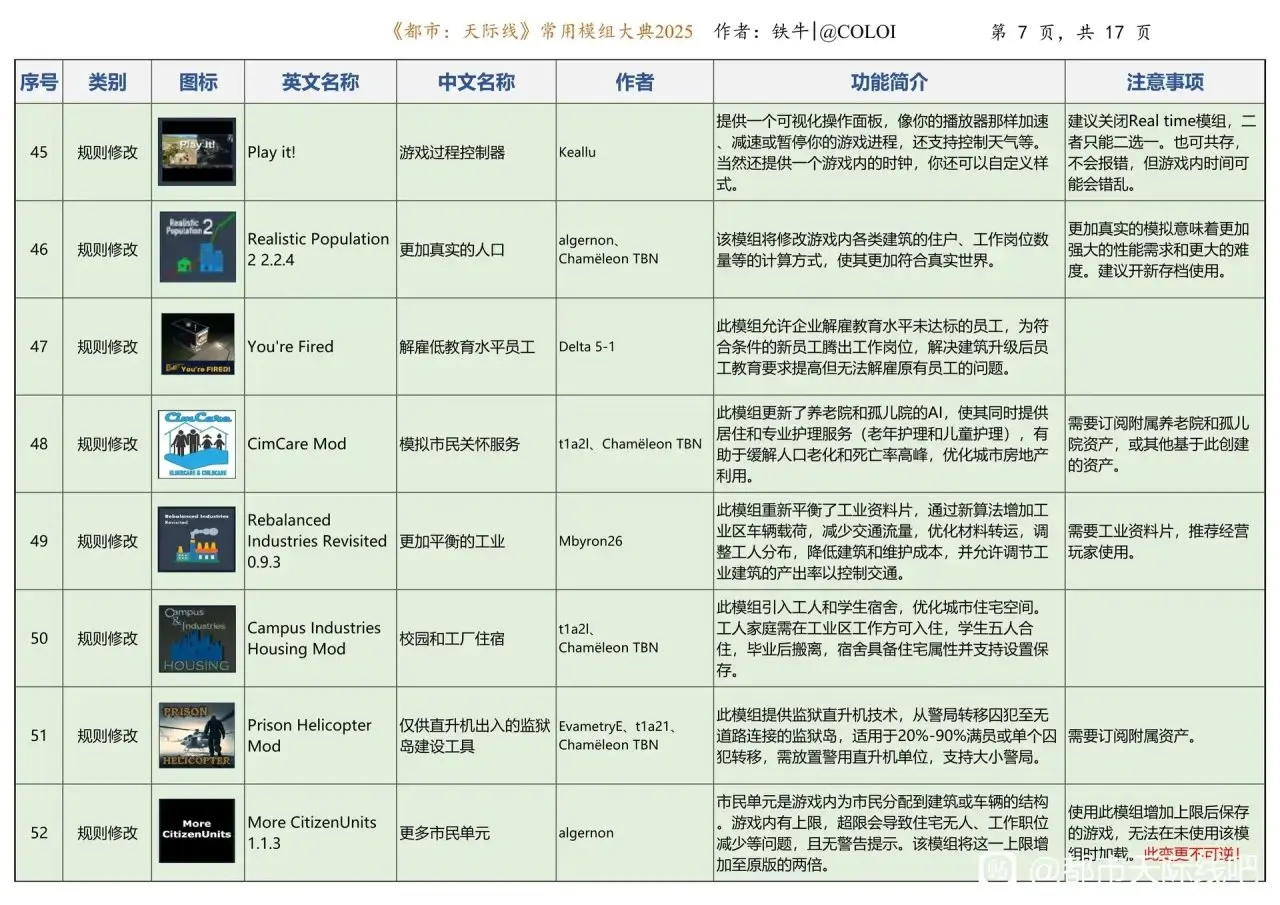Select the Prison Helicopter Mod name
1280x905 pixels.
pyautogui.click(x=309, y=735)
